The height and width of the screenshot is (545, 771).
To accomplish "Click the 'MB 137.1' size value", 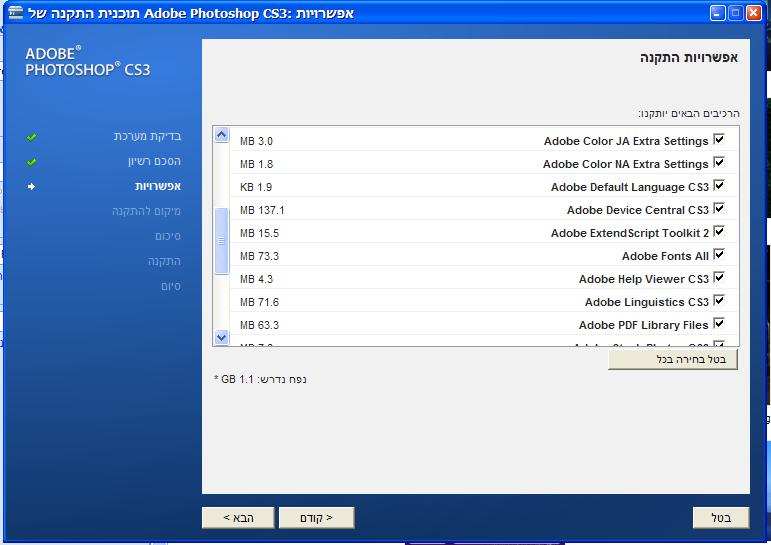I will (262, 211).
